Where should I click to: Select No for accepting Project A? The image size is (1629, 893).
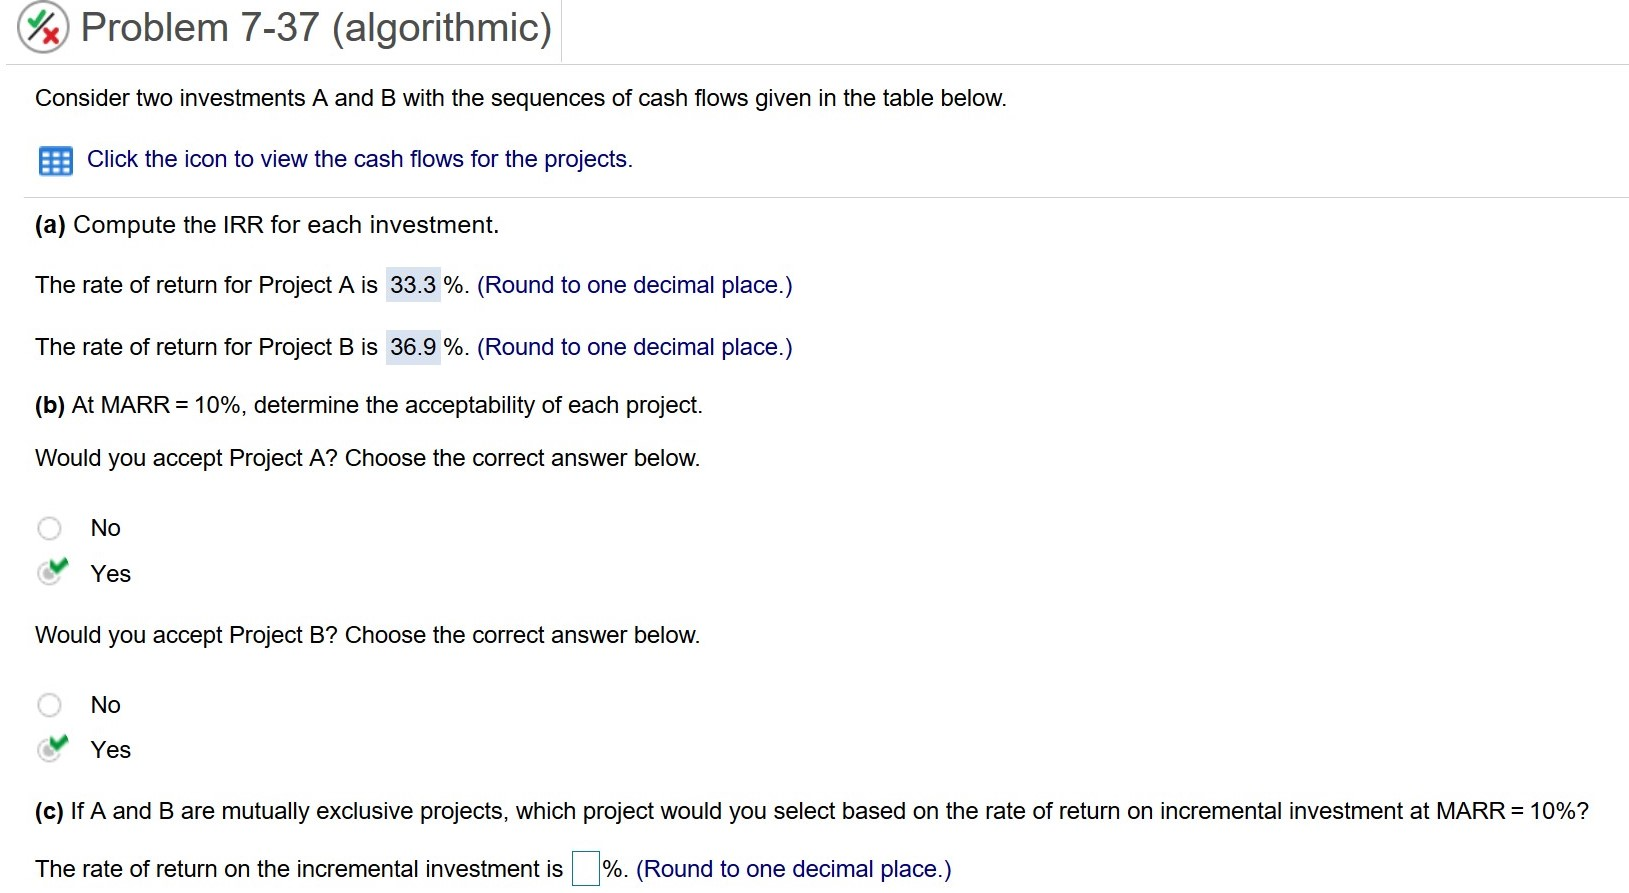pos(48,527)
